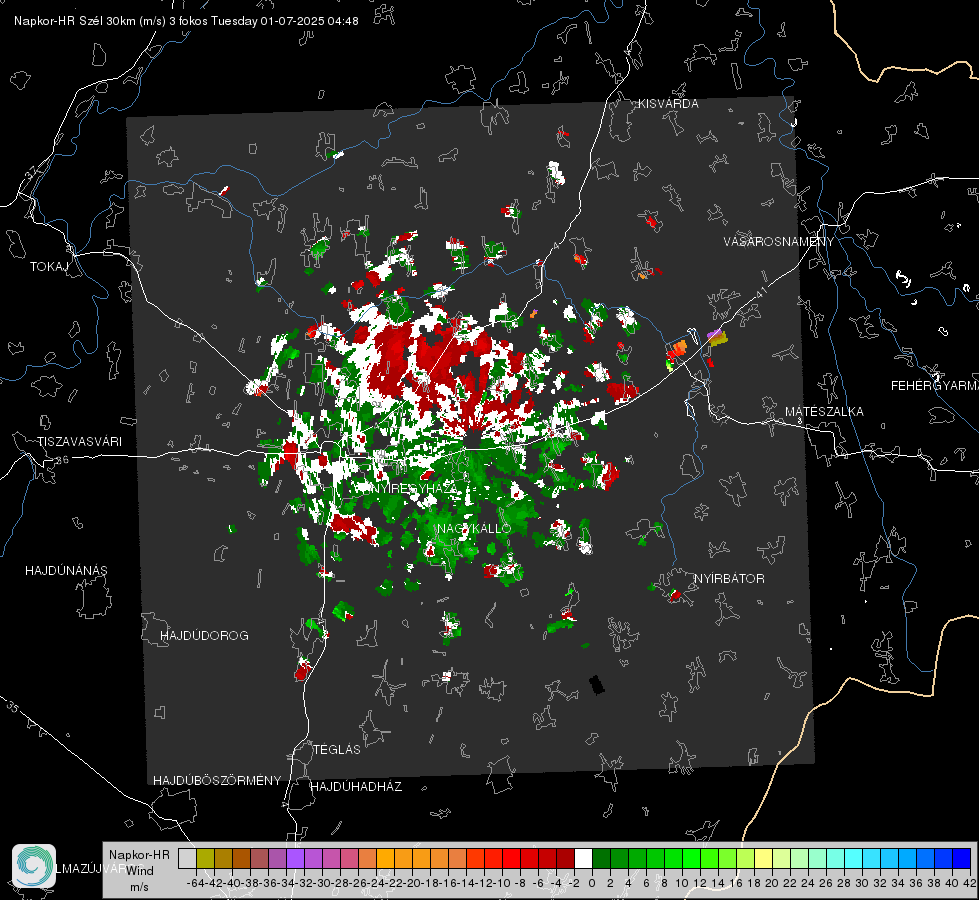Select the NYÍRBÁTOR town label
Image resolution: width=979 pixels, height=900 pixels.
[x=729, y=579]
